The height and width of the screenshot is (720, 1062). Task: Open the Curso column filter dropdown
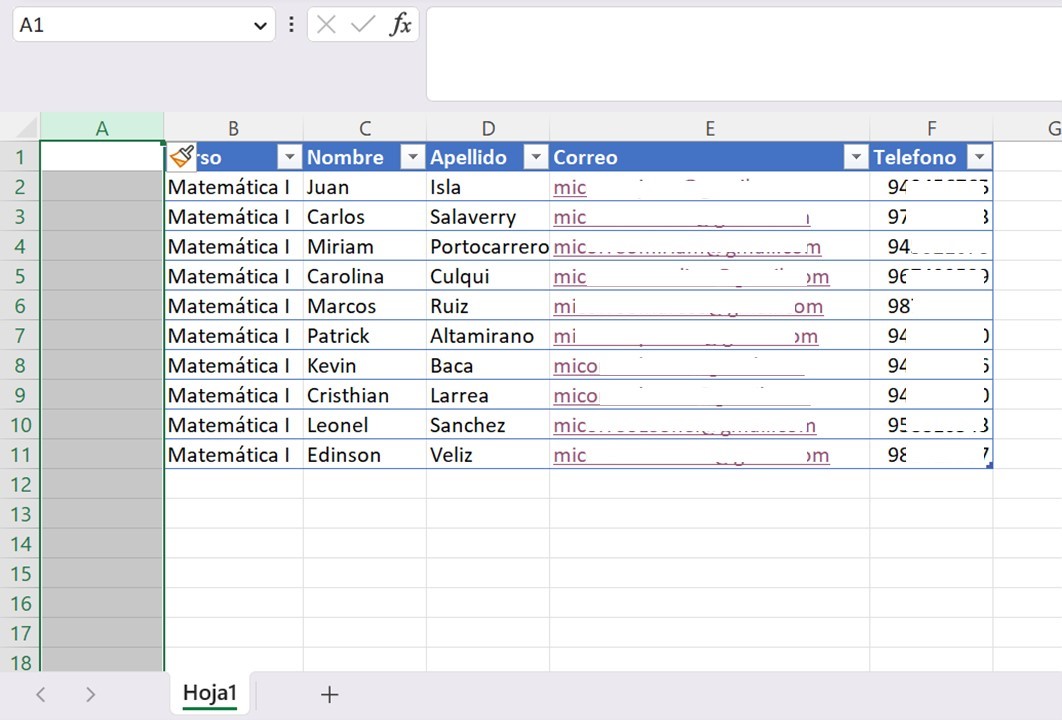pyautogui.click(x=289, y=157)
